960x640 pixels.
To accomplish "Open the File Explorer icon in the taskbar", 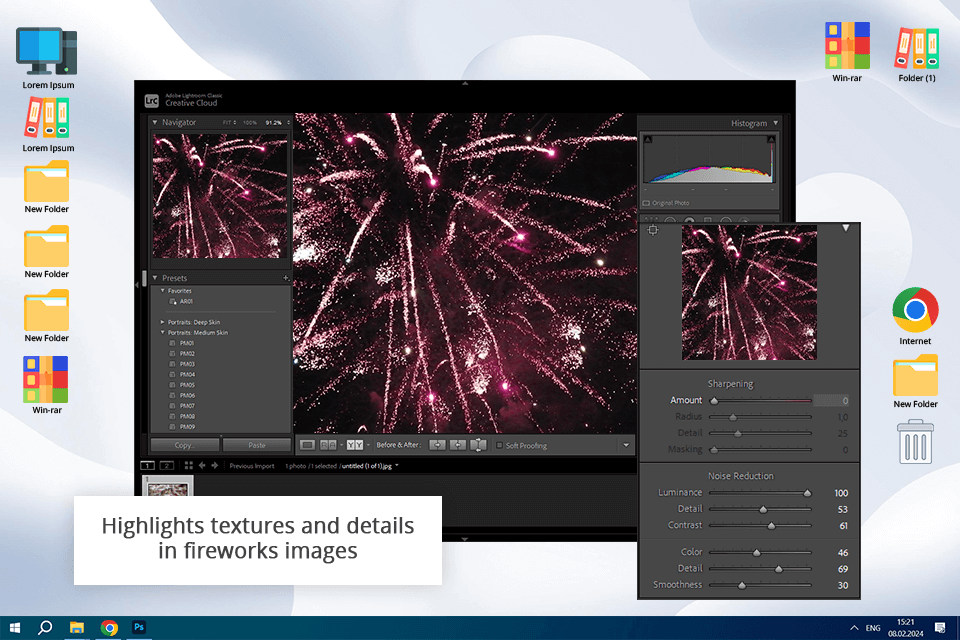I will tap(77, 627).
